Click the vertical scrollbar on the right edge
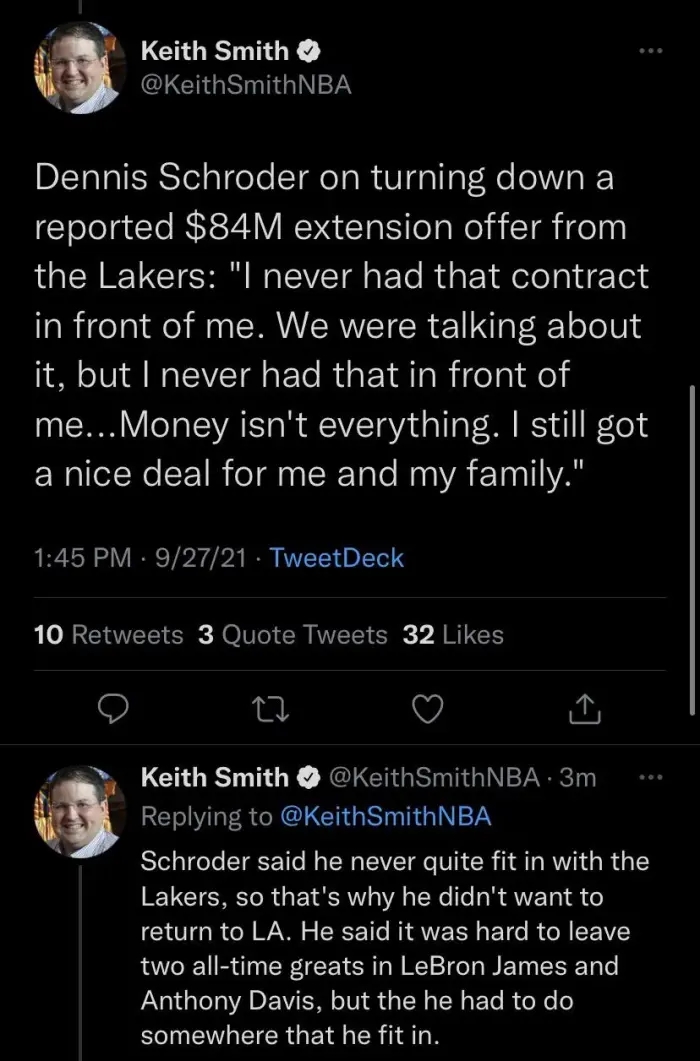The height and width of the screenshot is (1061, 700). click(x=693, y=548)
